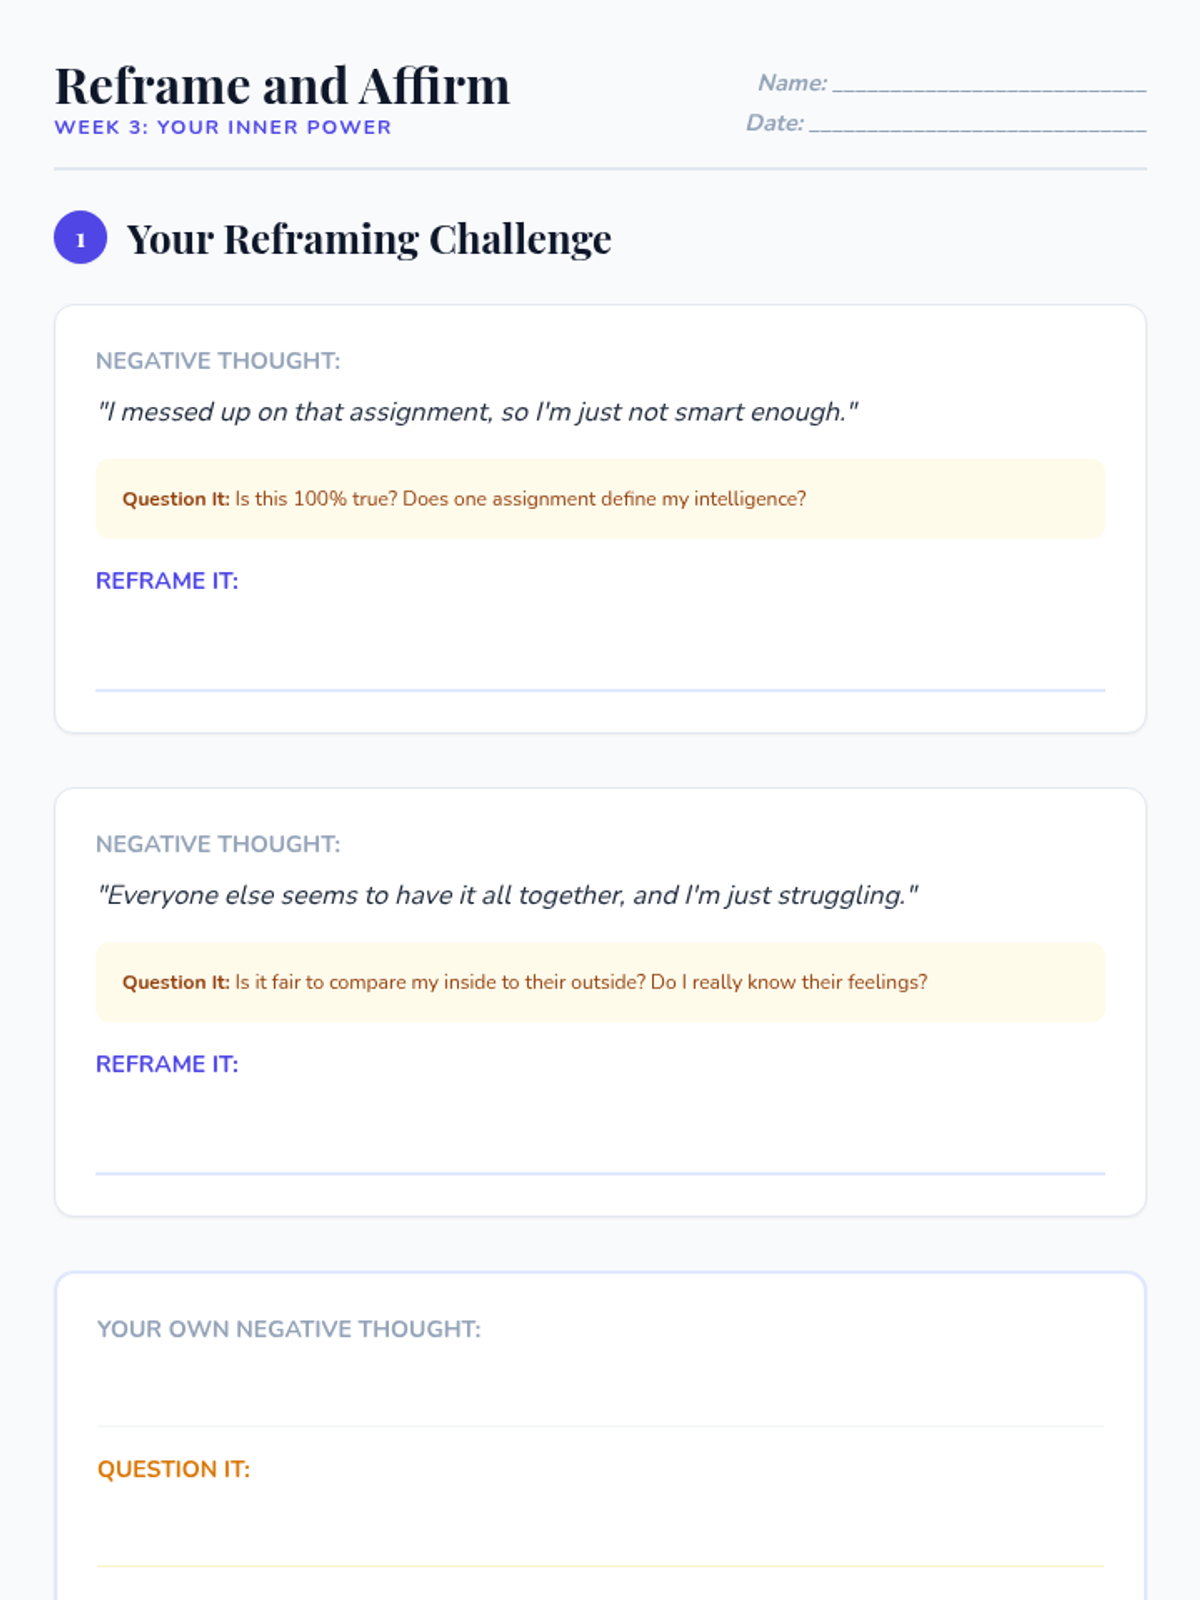Click the Negative Thought label above the "Everyone else" quote
This screenshot has width=1200, height=1600.
coord(218,844)
